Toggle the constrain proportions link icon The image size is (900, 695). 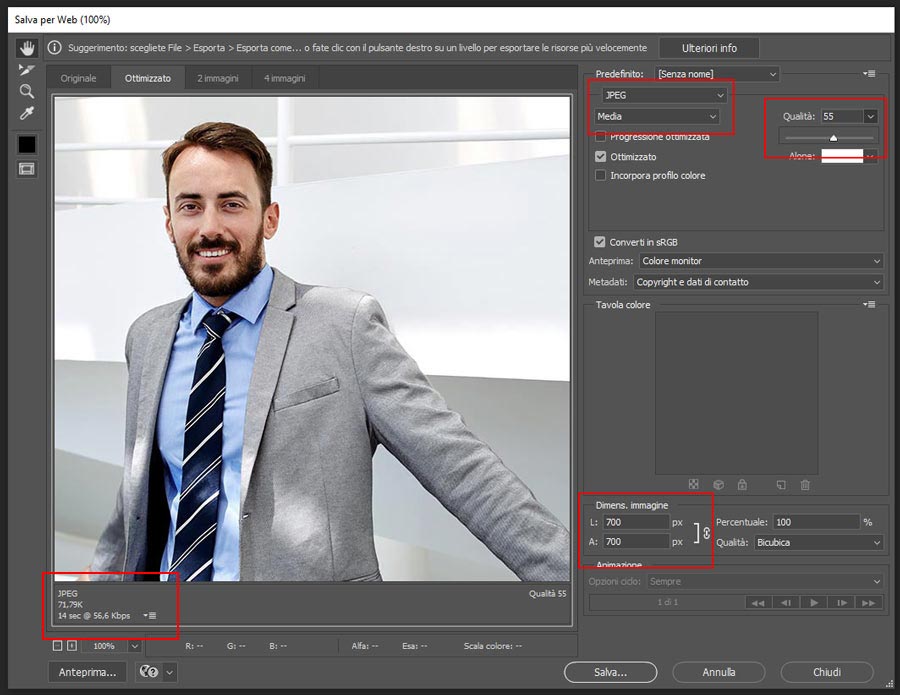[x=707, y=533]
